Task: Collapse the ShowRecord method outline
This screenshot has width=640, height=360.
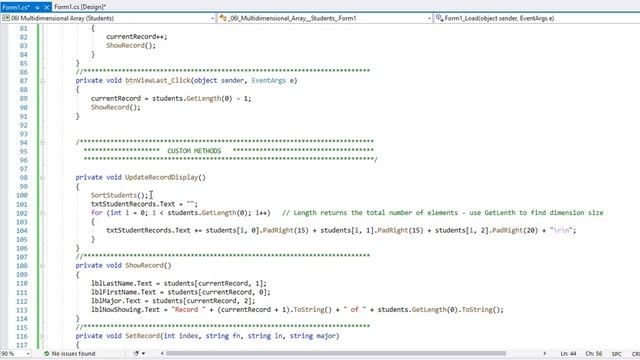Action: point(42,266)
